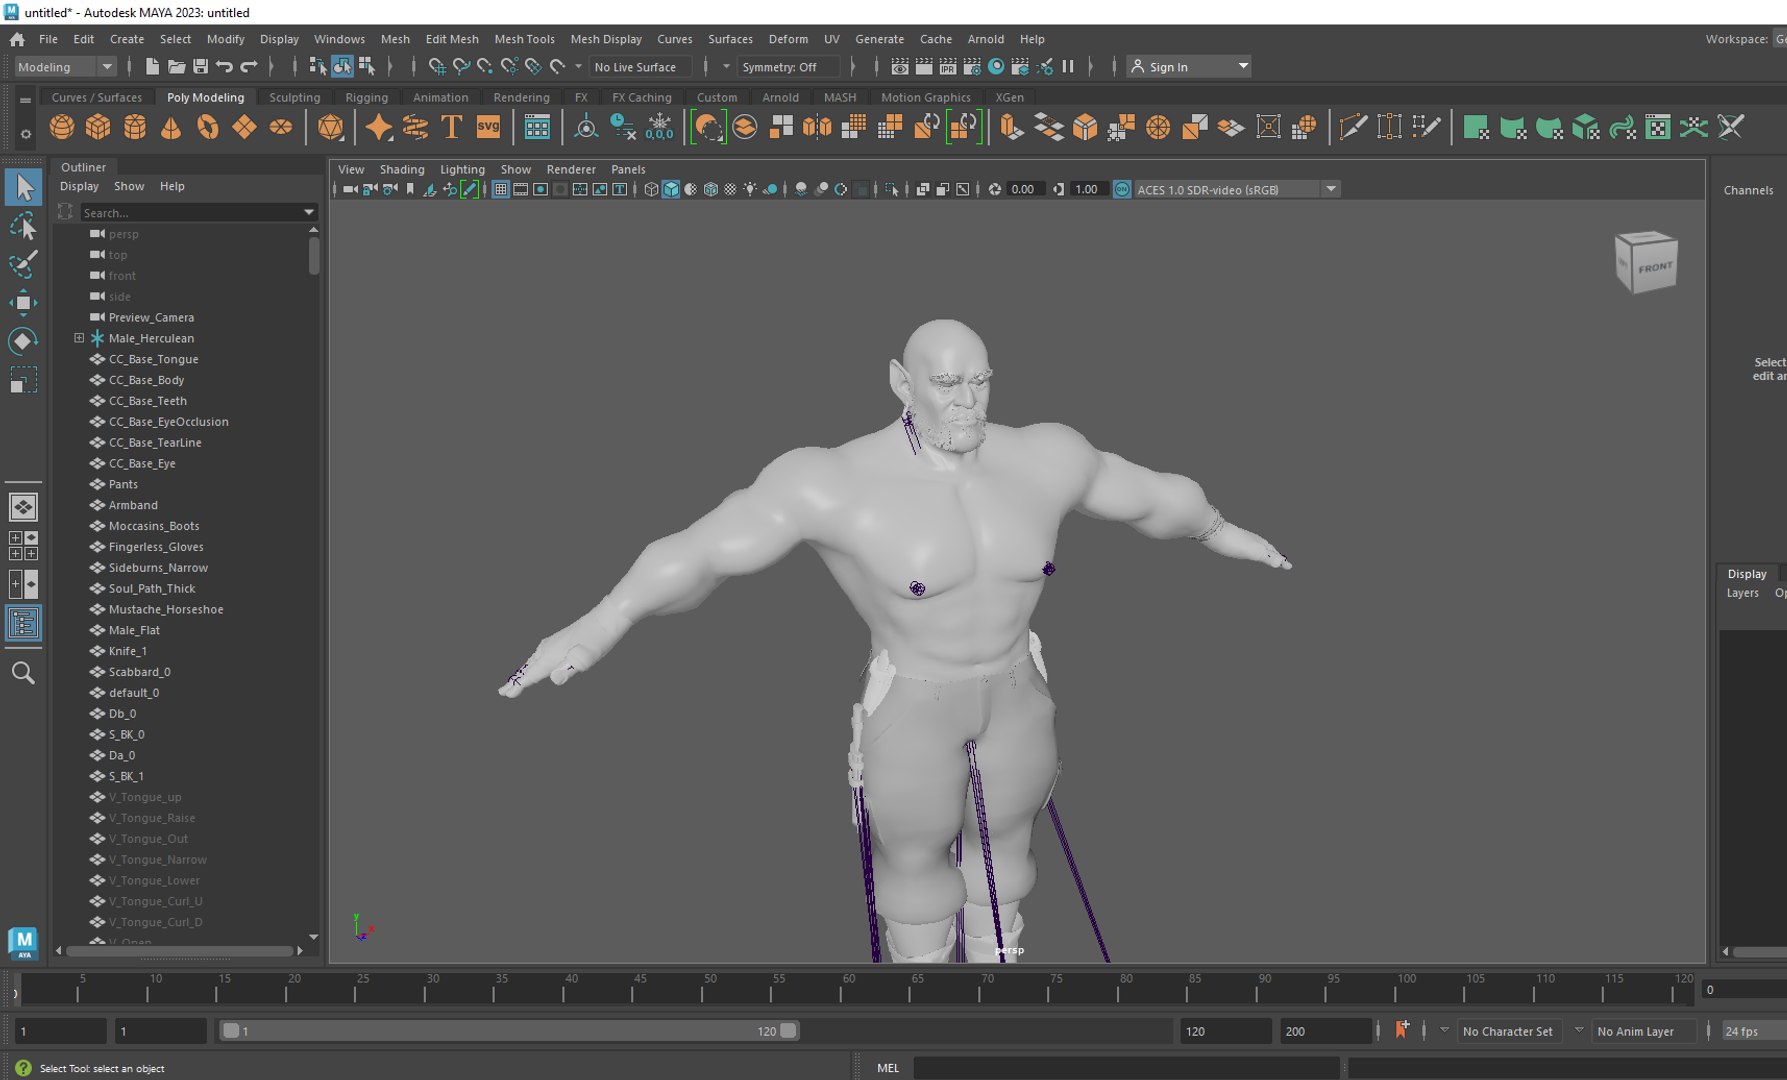Click the Multi-Cut tool shelf icon
Screen dimensions: 1787x1080
[1352, 127]
